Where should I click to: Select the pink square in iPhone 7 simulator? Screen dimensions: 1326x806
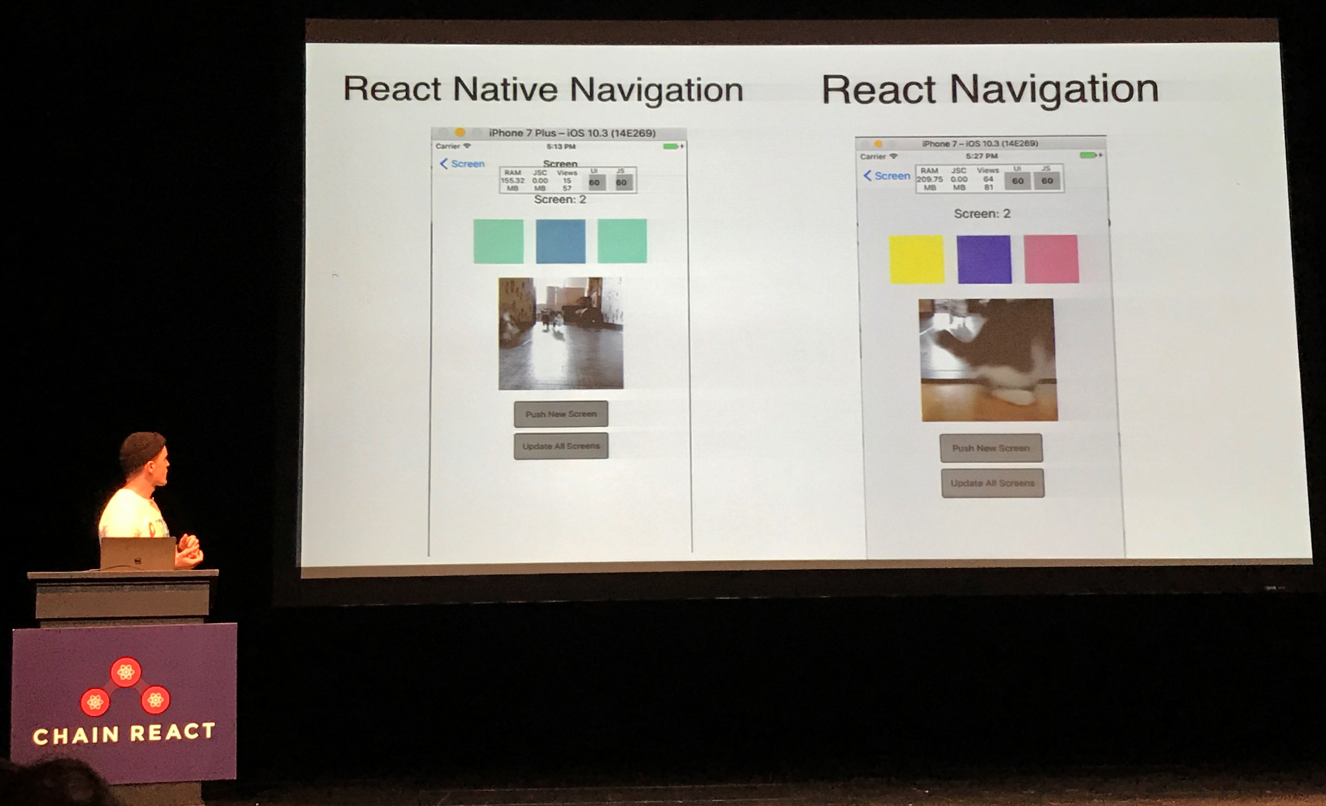tap(1051, 260)
